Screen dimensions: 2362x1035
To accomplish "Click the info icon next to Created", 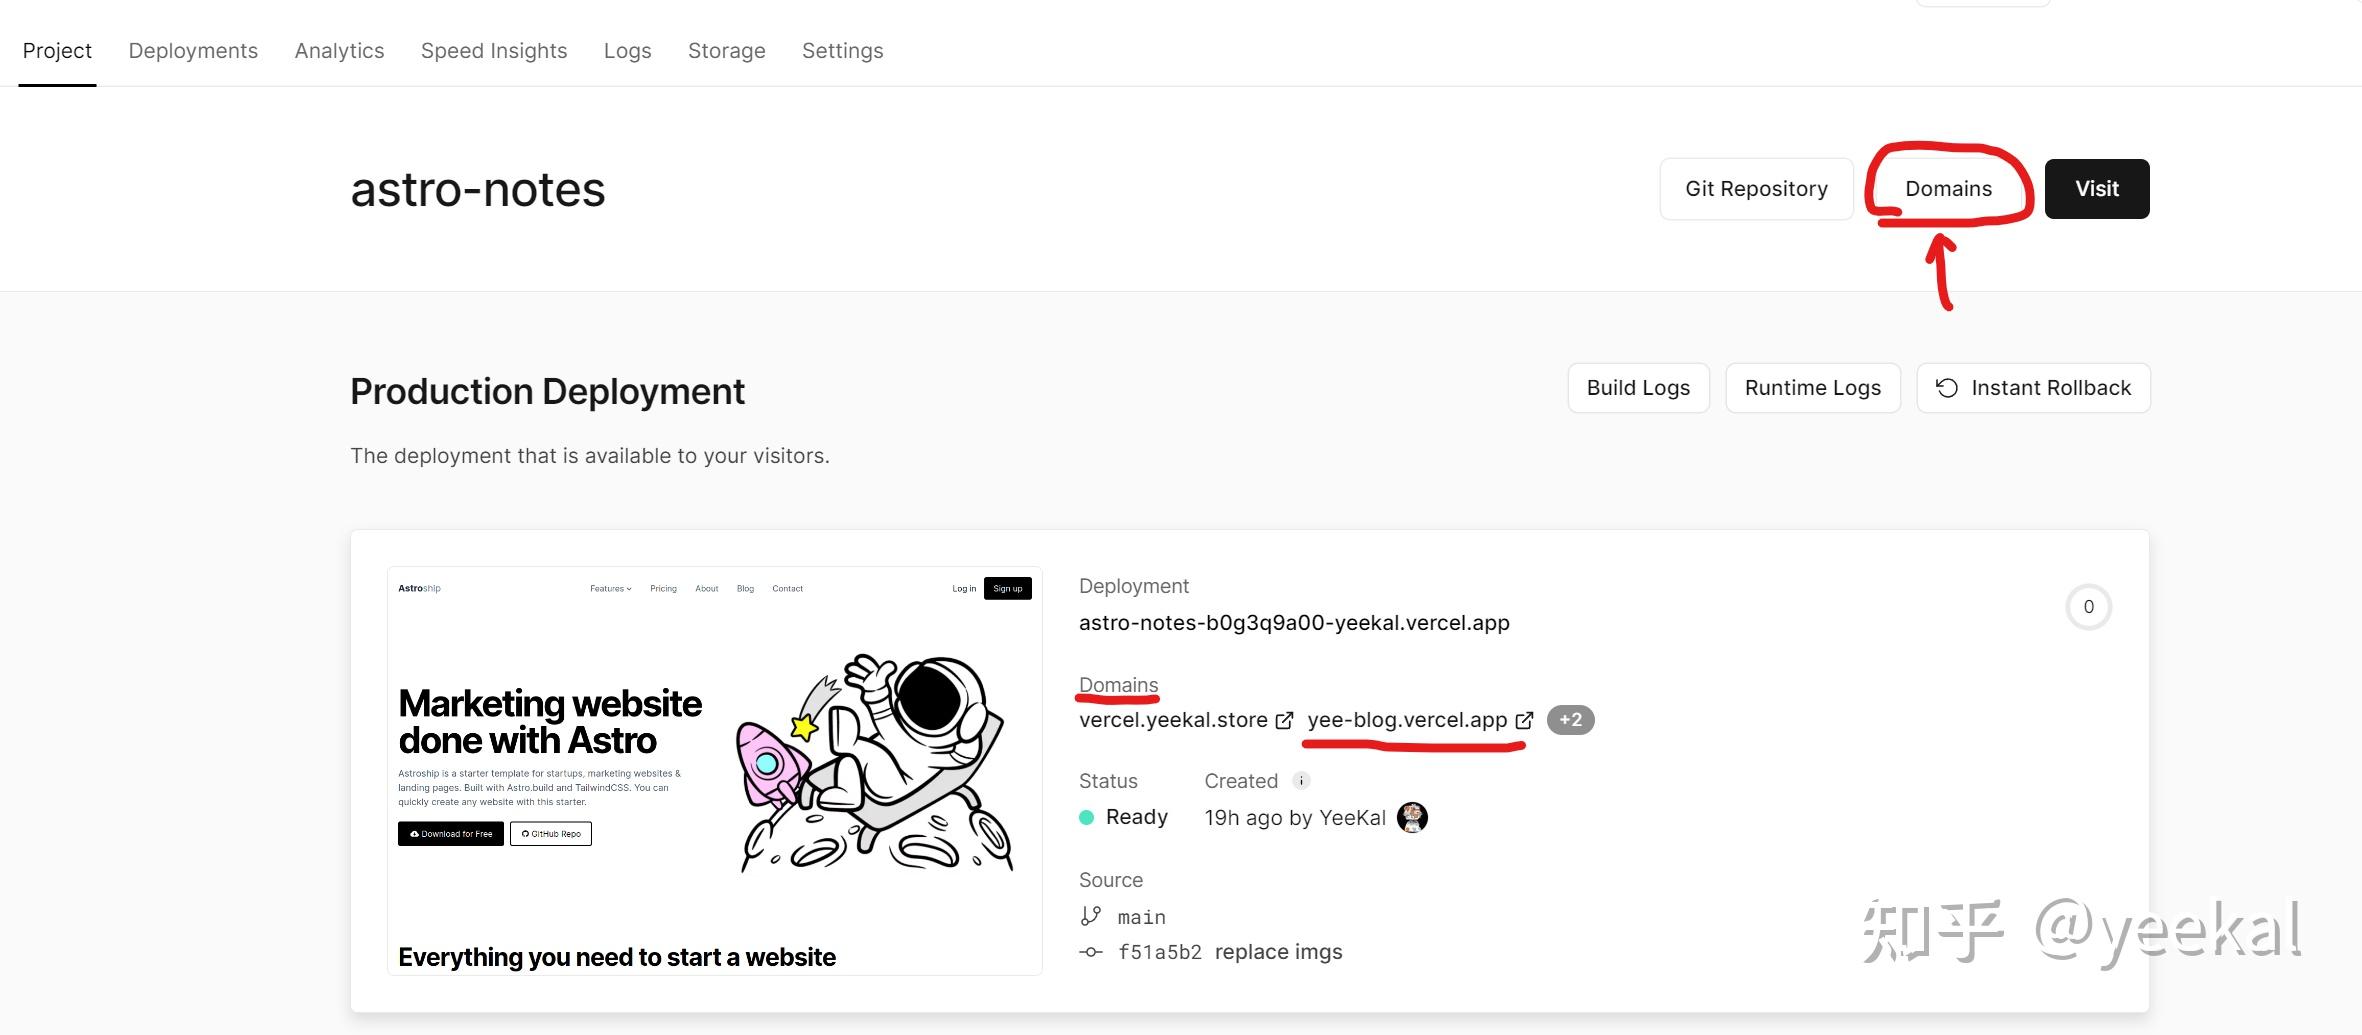I will coord(1301,781).
